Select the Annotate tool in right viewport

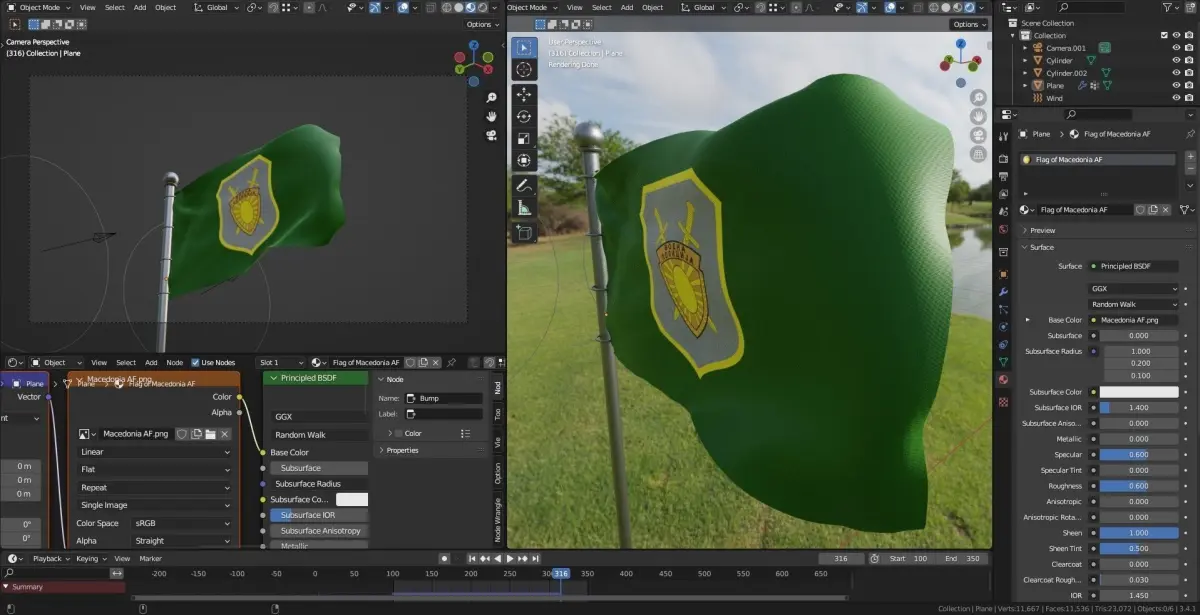coord(524,186)
